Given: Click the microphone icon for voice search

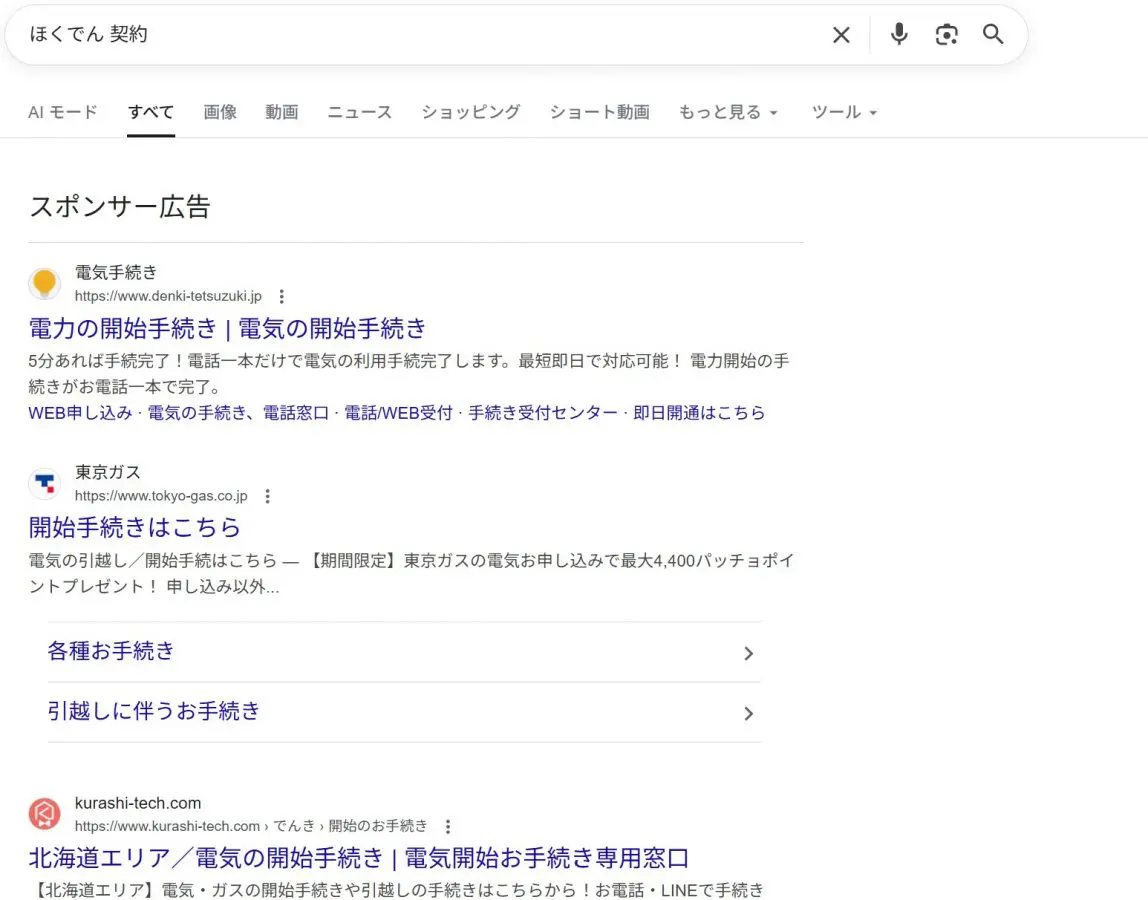Looking at the screenshot, I should tap(898, 34).
